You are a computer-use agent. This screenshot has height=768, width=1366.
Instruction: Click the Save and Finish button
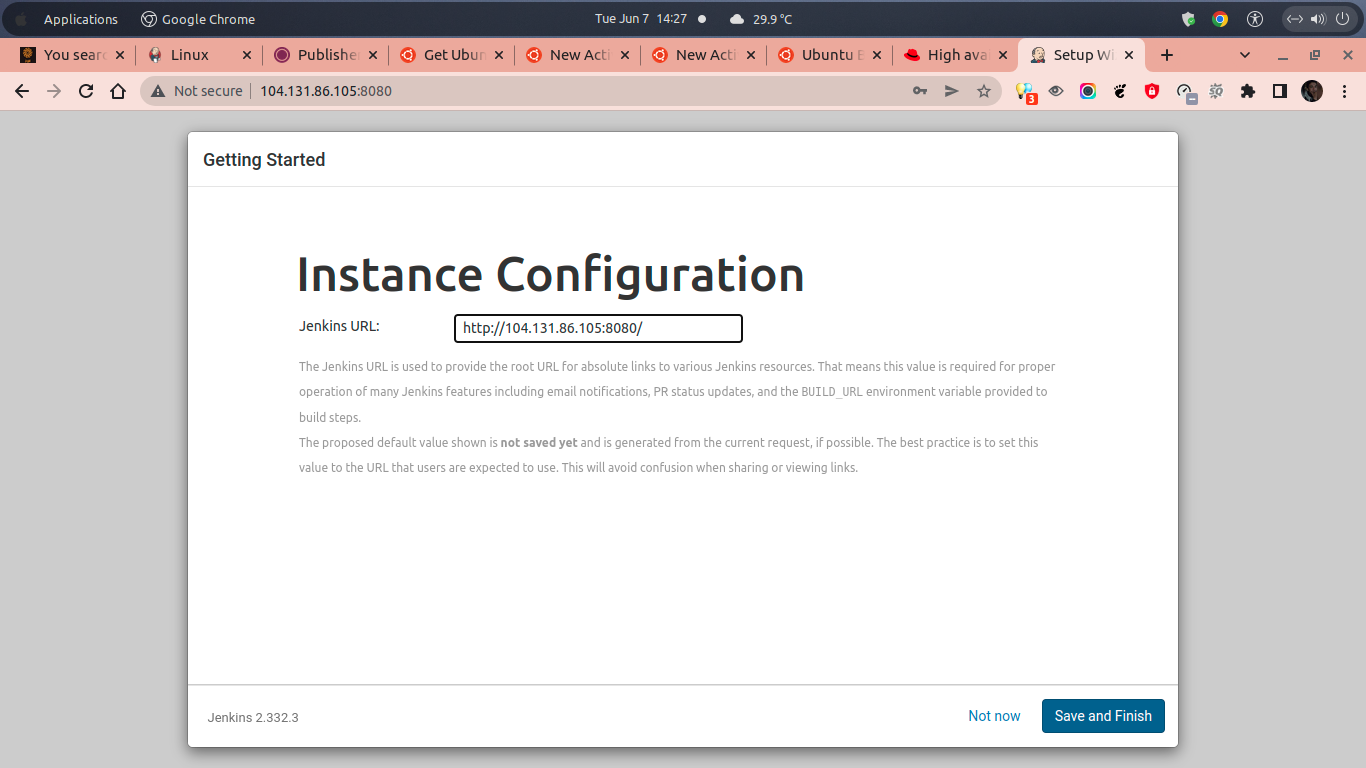pos(1103,716)
